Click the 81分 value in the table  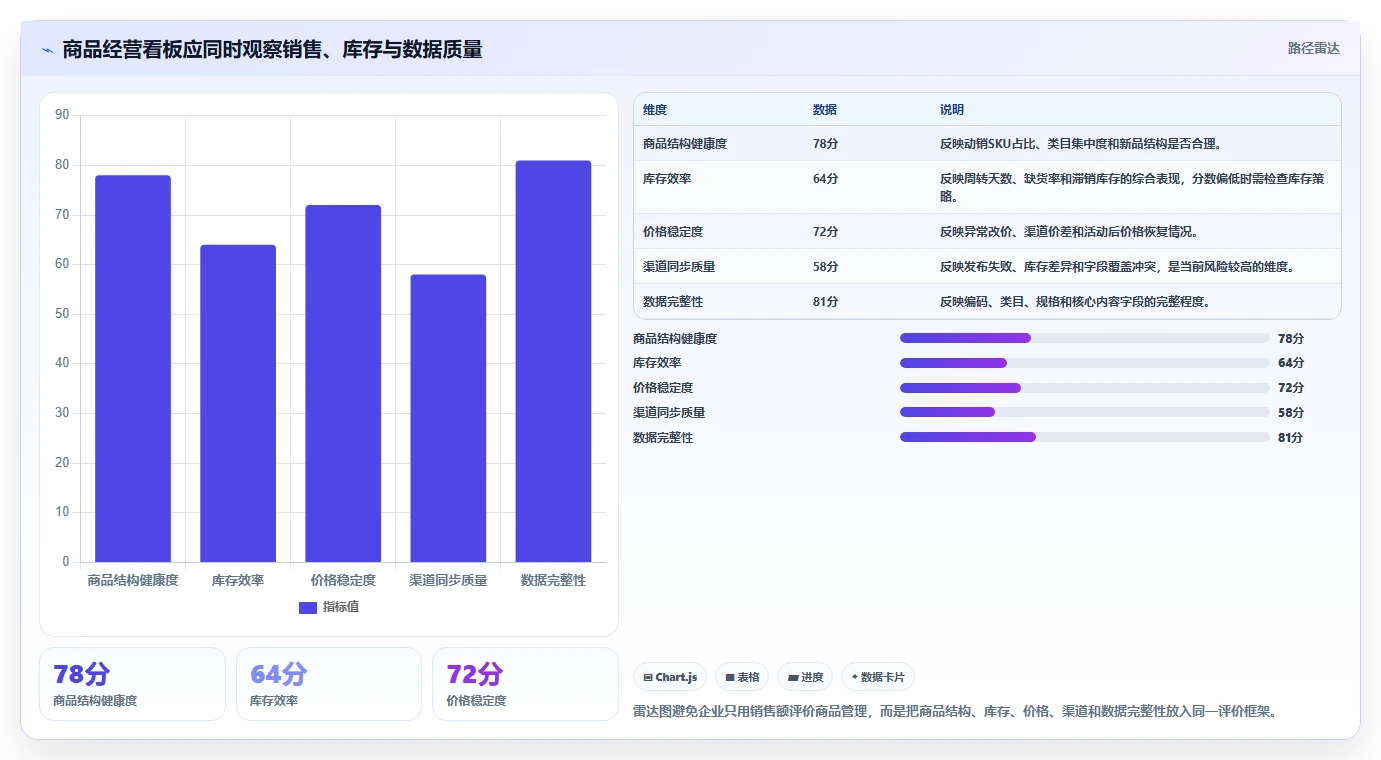click(x=826, y=302)
